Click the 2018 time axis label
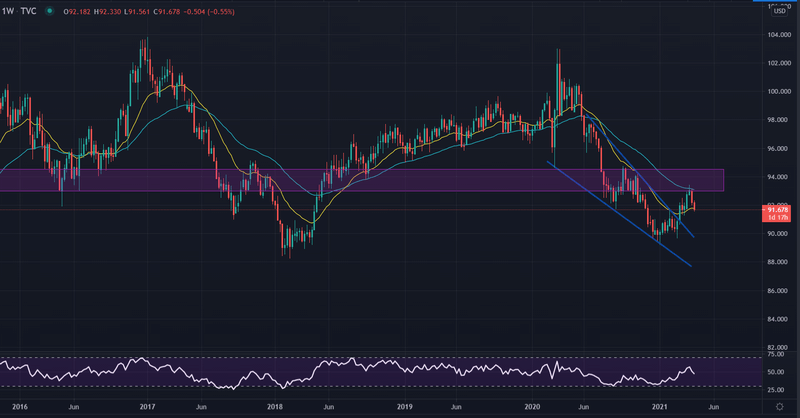Viewport: 800px width, 418px height. 275,407
